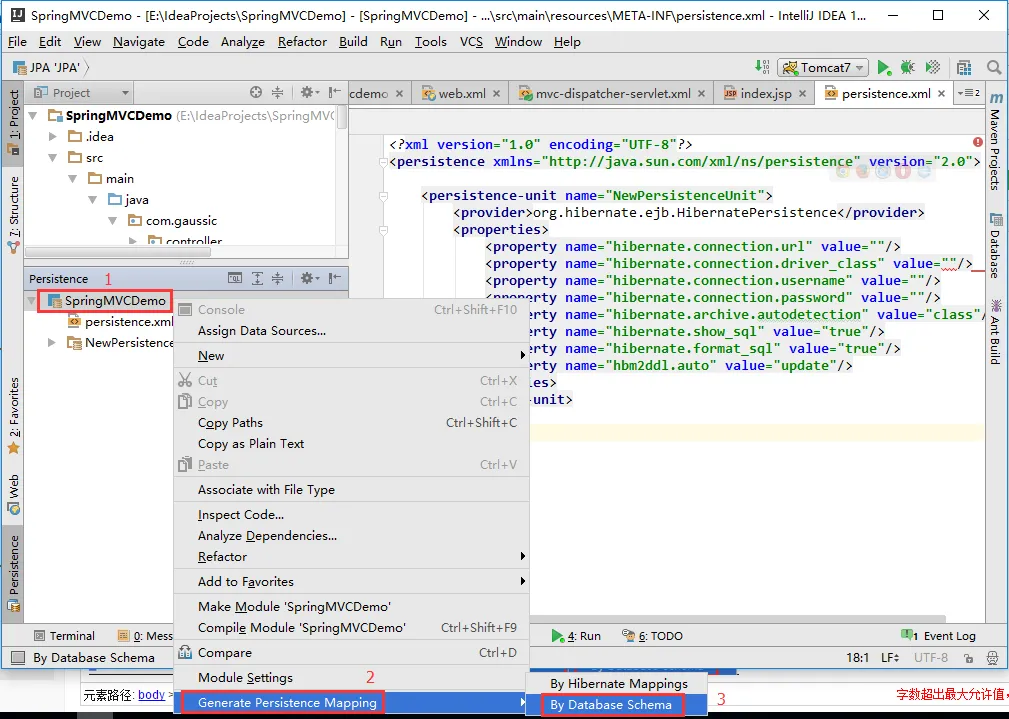This screenshot has width=1009, height=719.
Task: Open Module Settings from the context menu
Action: coord(351,678)
